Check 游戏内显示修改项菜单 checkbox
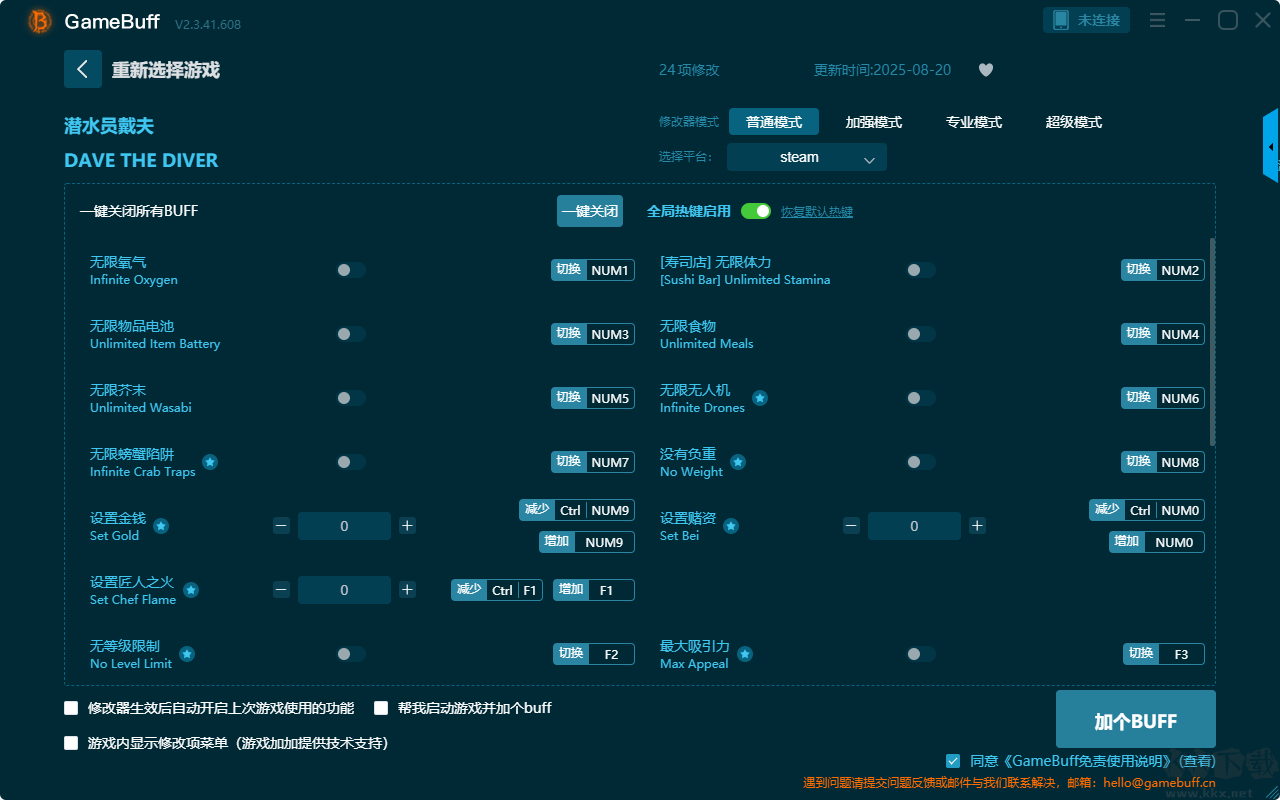This screenshot has width=1280, height=800. pyautogui.click(x=71, y=743)
